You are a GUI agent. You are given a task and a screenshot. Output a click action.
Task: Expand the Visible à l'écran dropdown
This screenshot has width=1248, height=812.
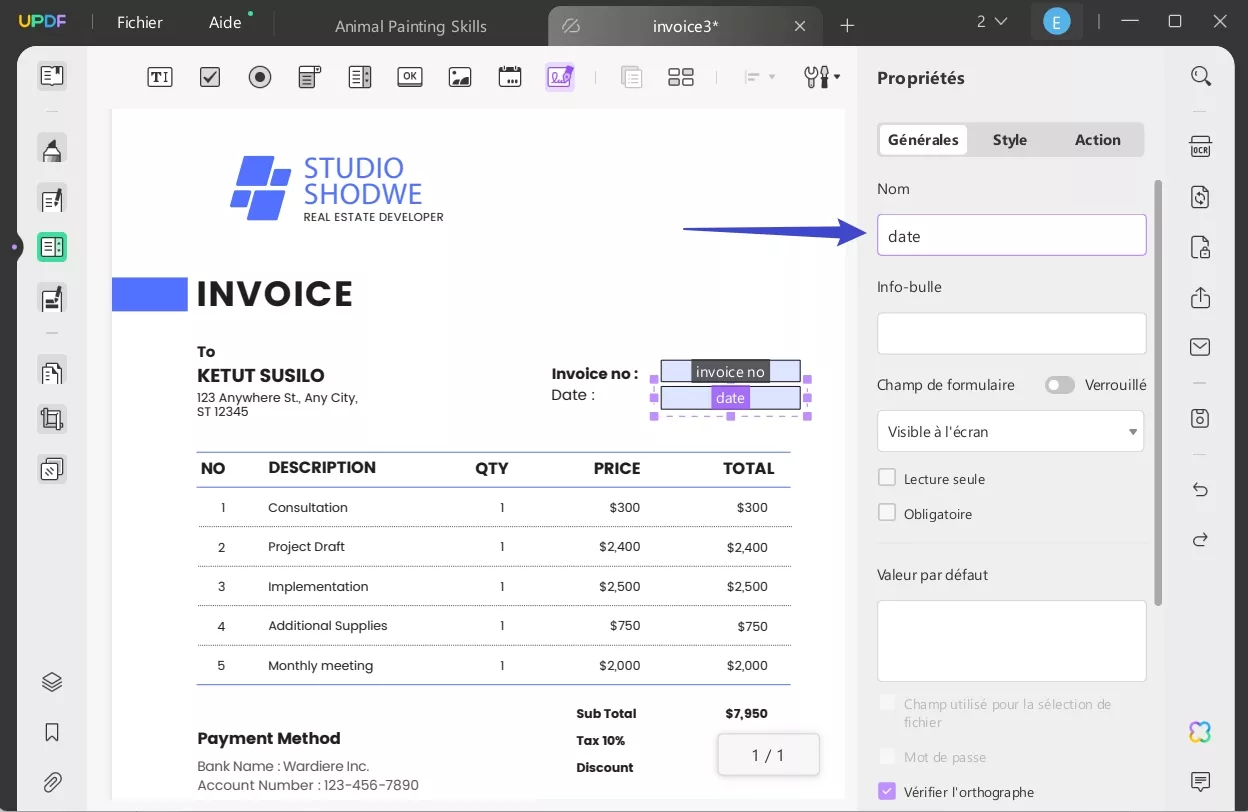click(1010, 432)
